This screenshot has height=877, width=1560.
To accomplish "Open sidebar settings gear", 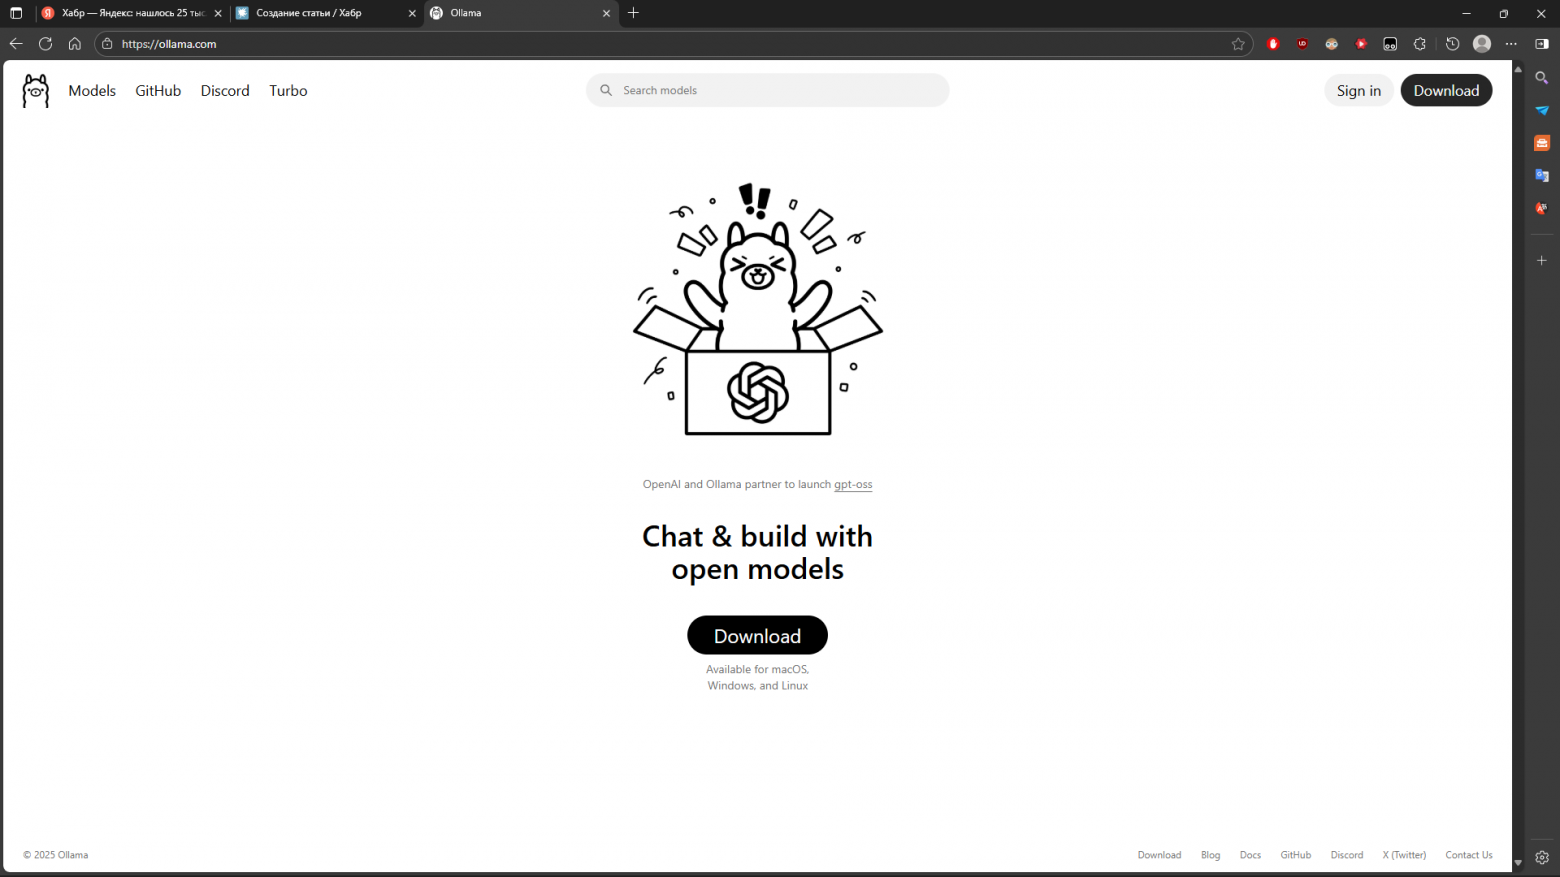I will (x=1542, y=857).
